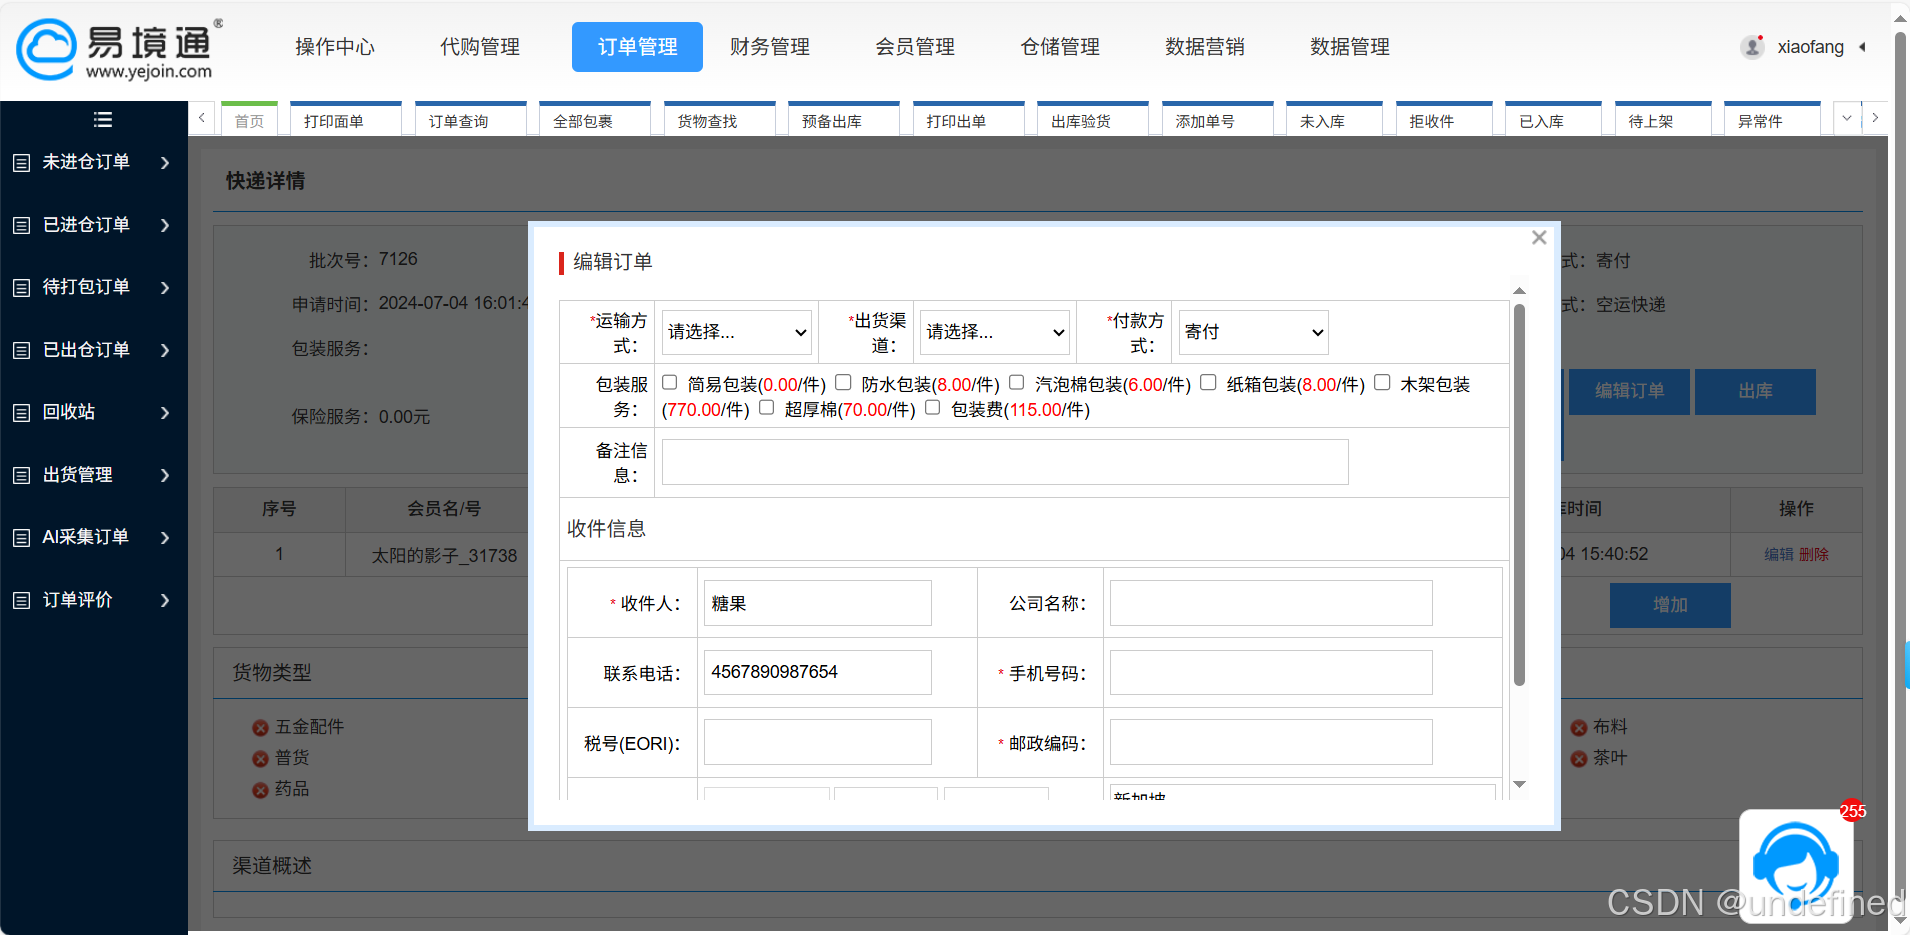
Task: Click the blue 出库 button
Action: (x=1755, y=391)
